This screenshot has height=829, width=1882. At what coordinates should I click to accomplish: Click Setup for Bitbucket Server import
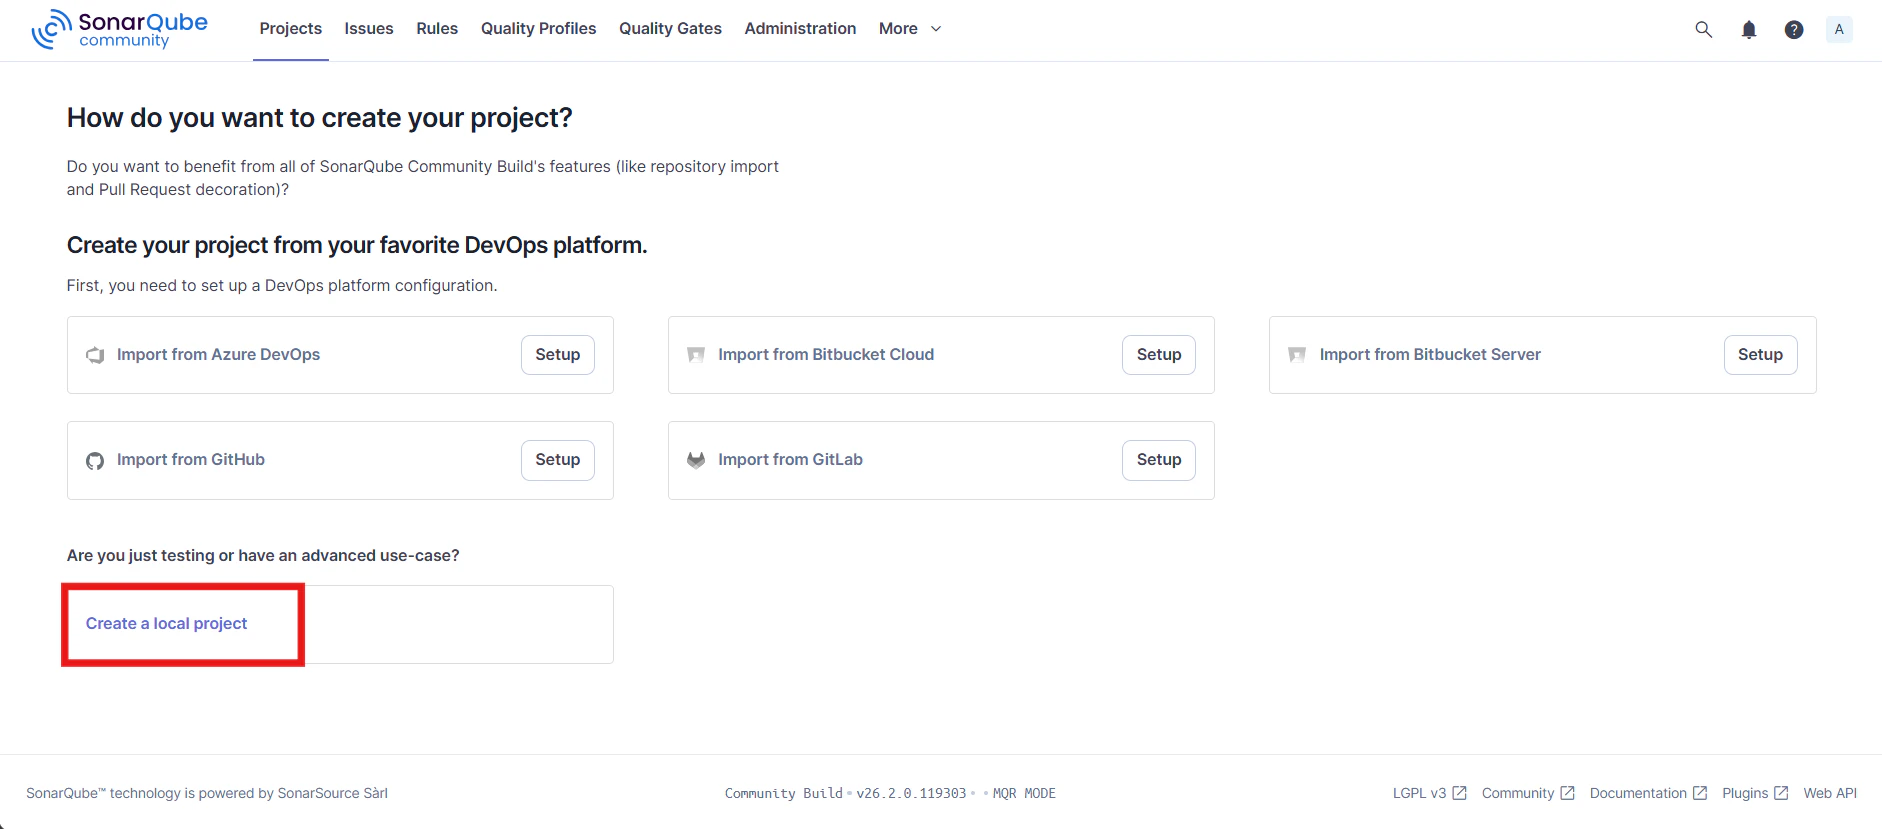1760,355
